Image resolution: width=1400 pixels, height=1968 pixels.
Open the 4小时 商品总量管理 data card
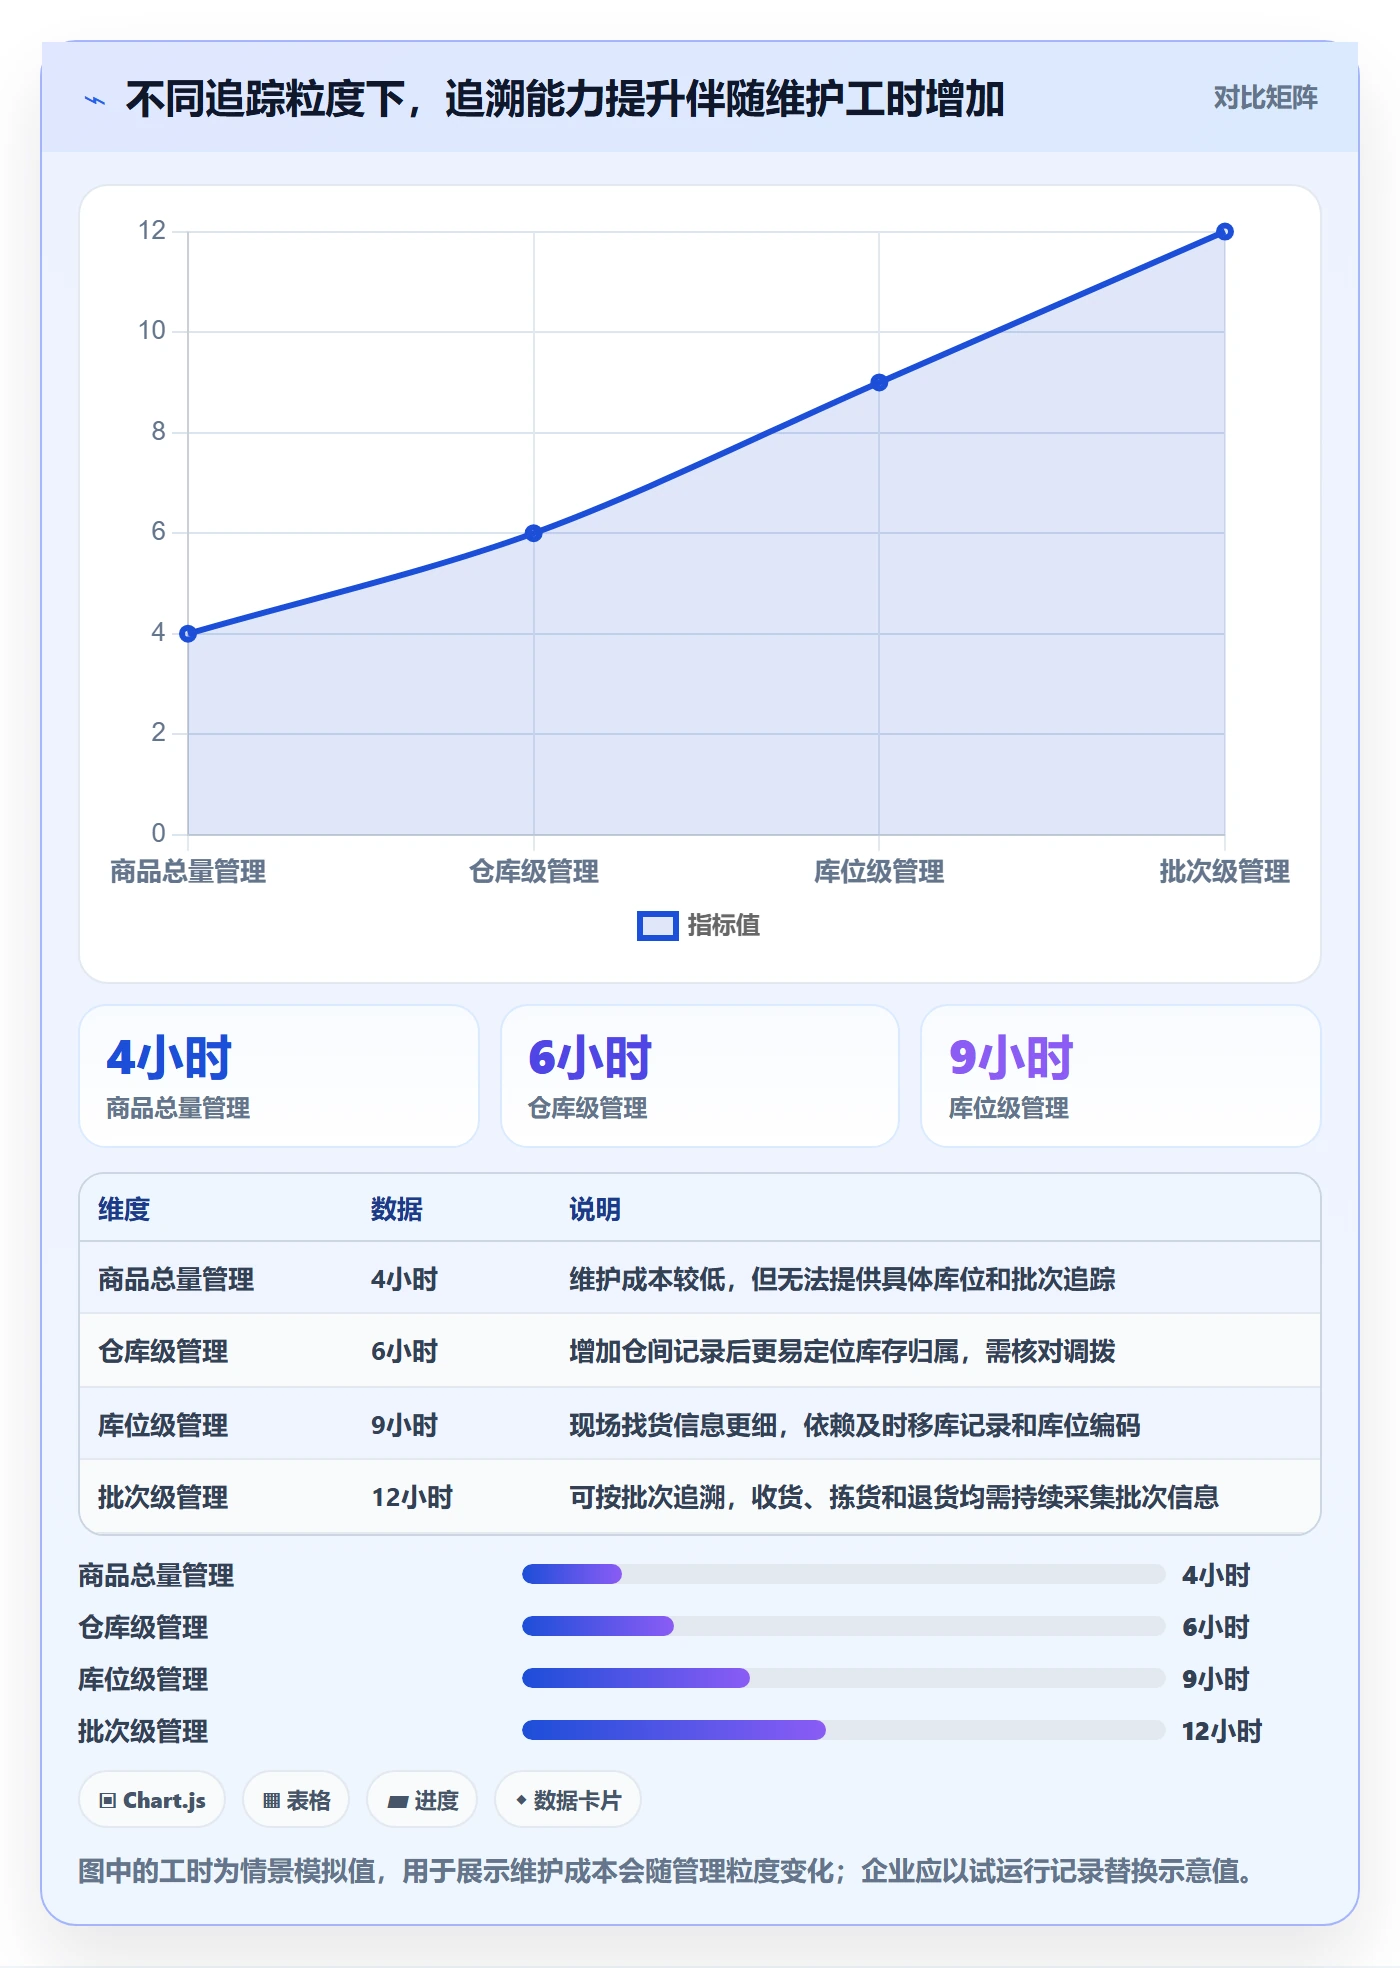[279, 1076]
